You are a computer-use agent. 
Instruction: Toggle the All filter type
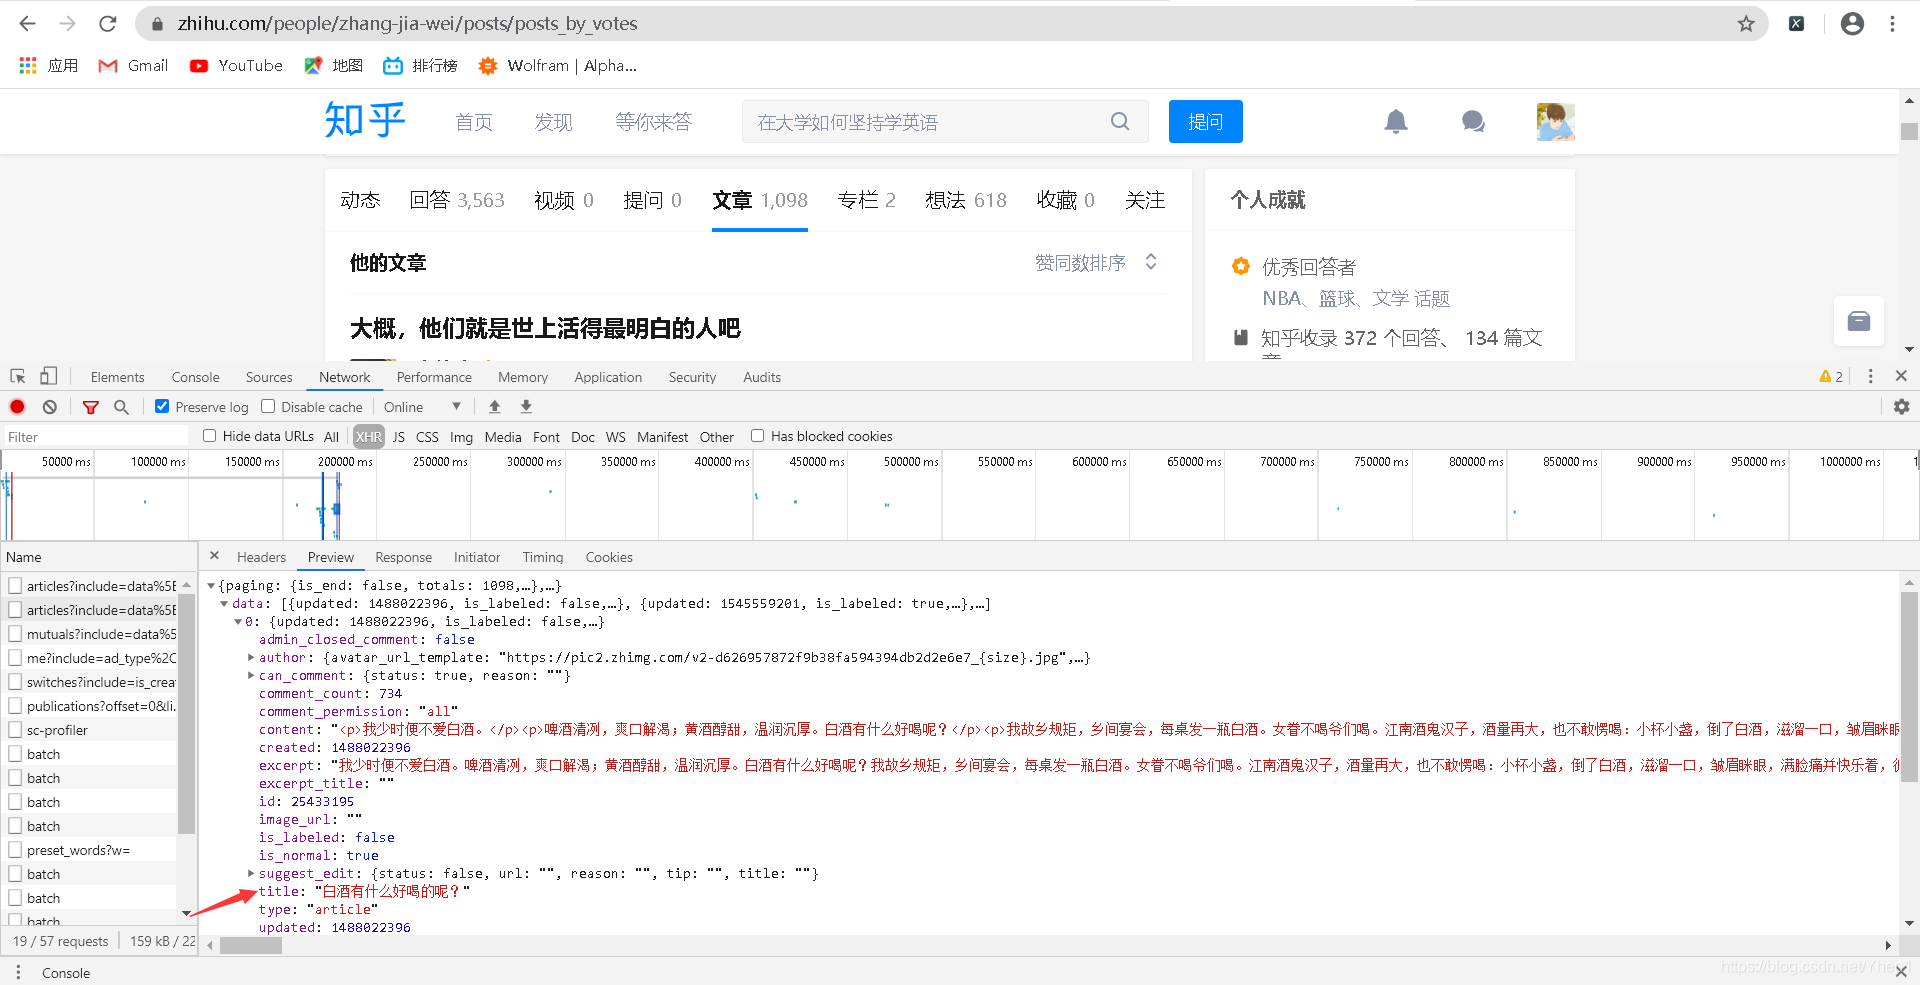pyautogui.click(x=332, y=436)
